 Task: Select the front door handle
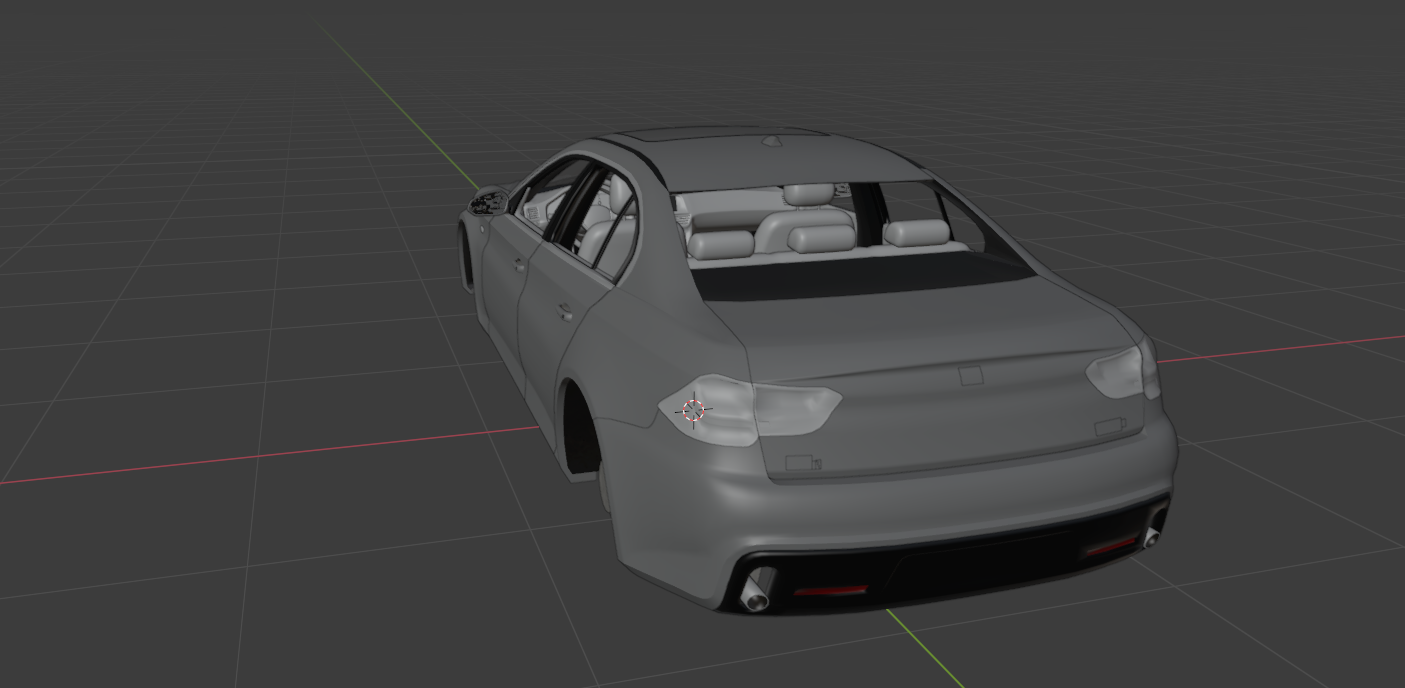(x=519, y=265)
